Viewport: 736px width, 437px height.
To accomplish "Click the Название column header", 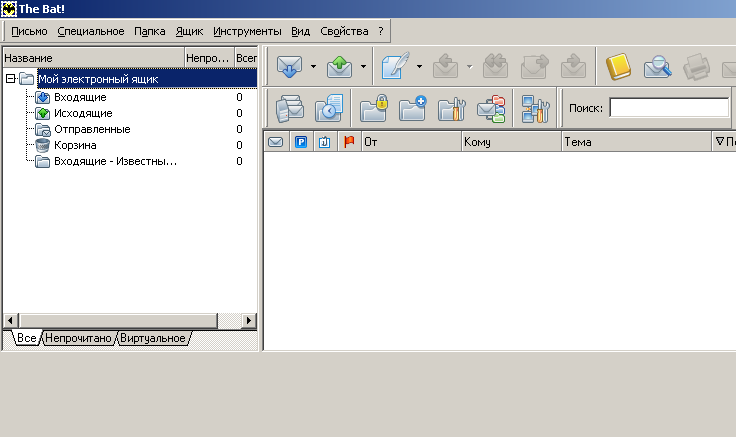I will 93,58.
